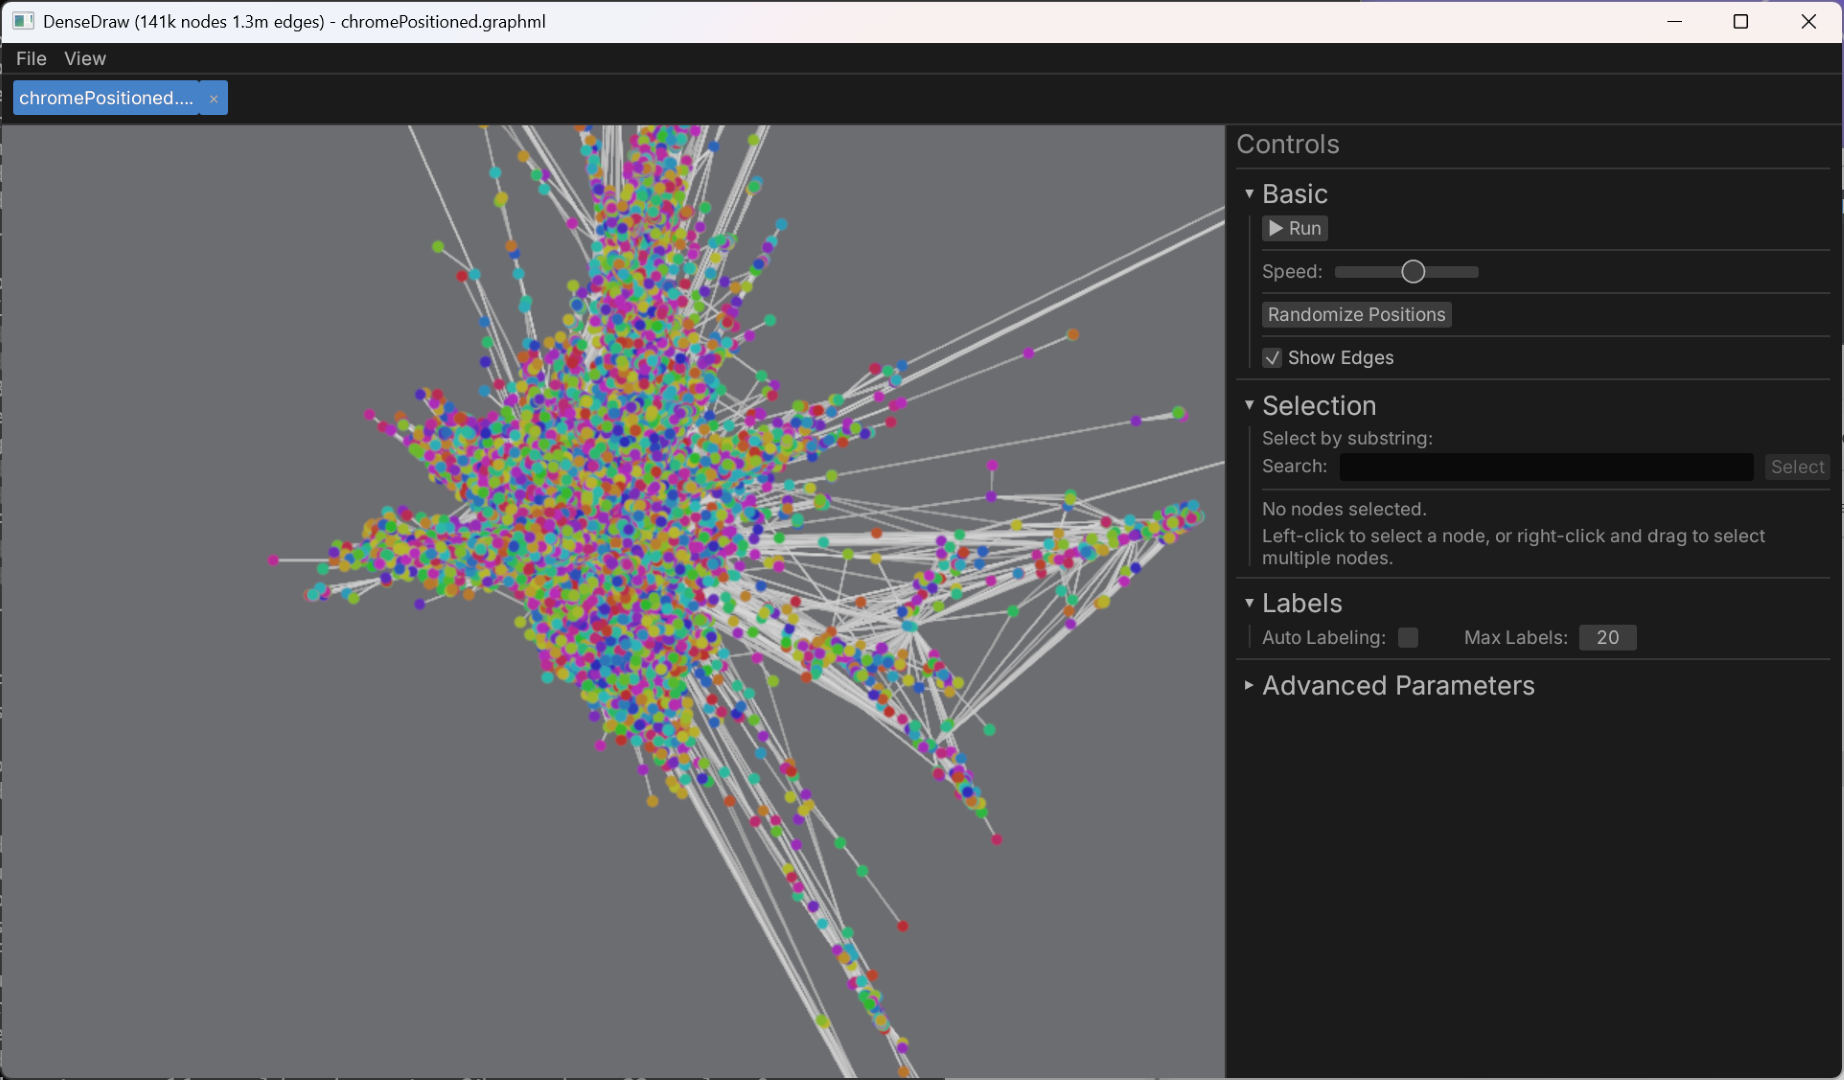Collapse the Selection section
Viewport: 1844px width, 1080px height.
pos(1248,404)
